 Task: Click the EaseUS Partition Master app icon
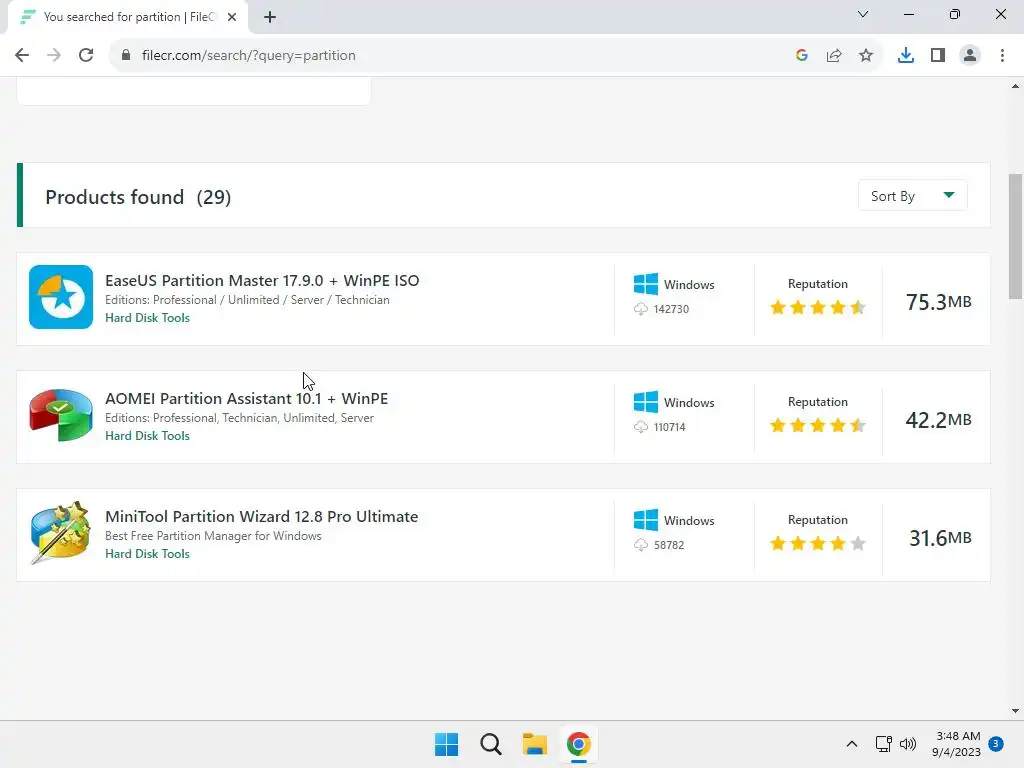coord(61,297)
